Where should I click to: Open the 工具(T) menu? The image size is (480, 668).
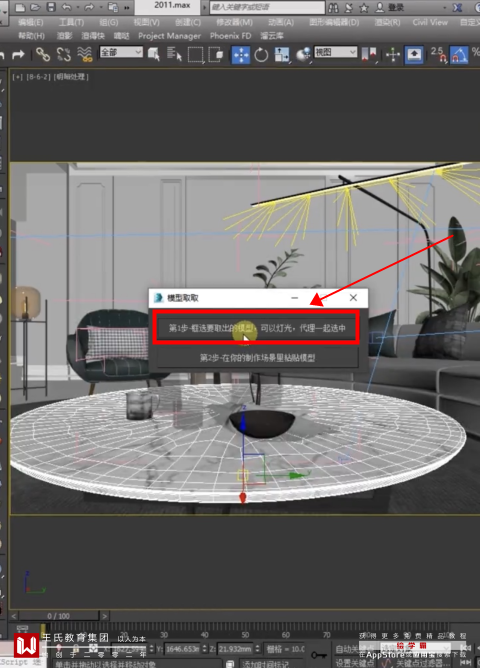(x=71, y=22)
